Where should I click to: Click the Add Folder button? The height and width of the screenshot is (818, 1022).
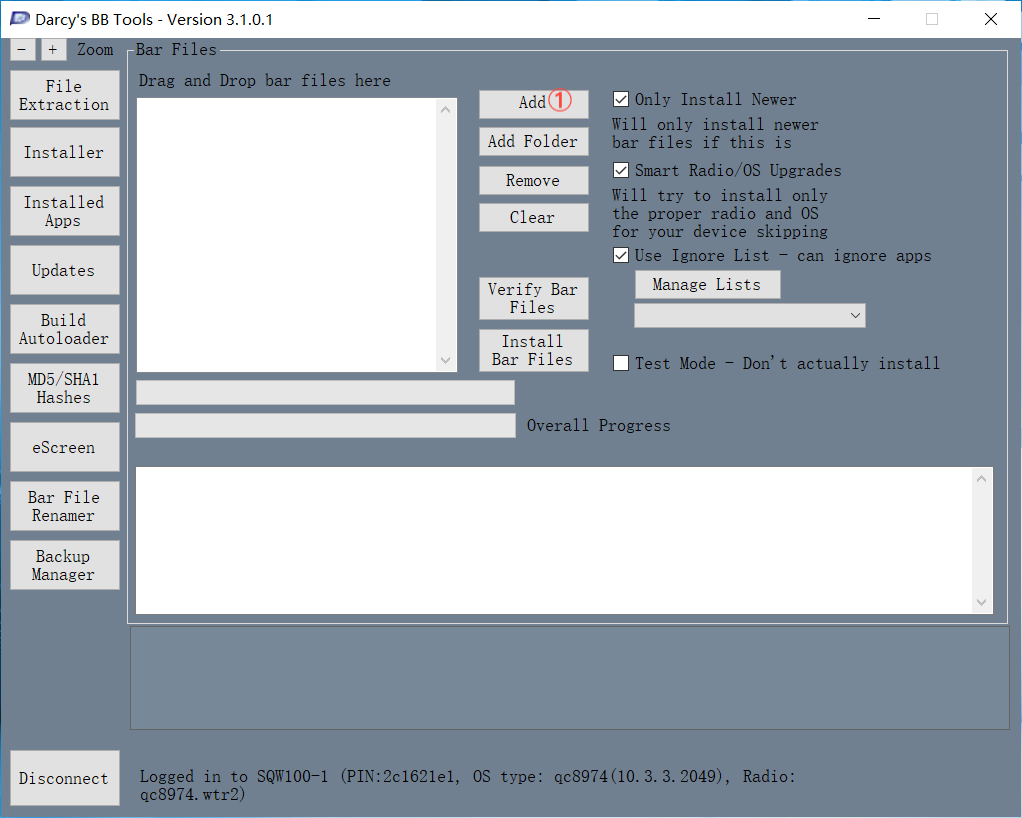(533, 141)
